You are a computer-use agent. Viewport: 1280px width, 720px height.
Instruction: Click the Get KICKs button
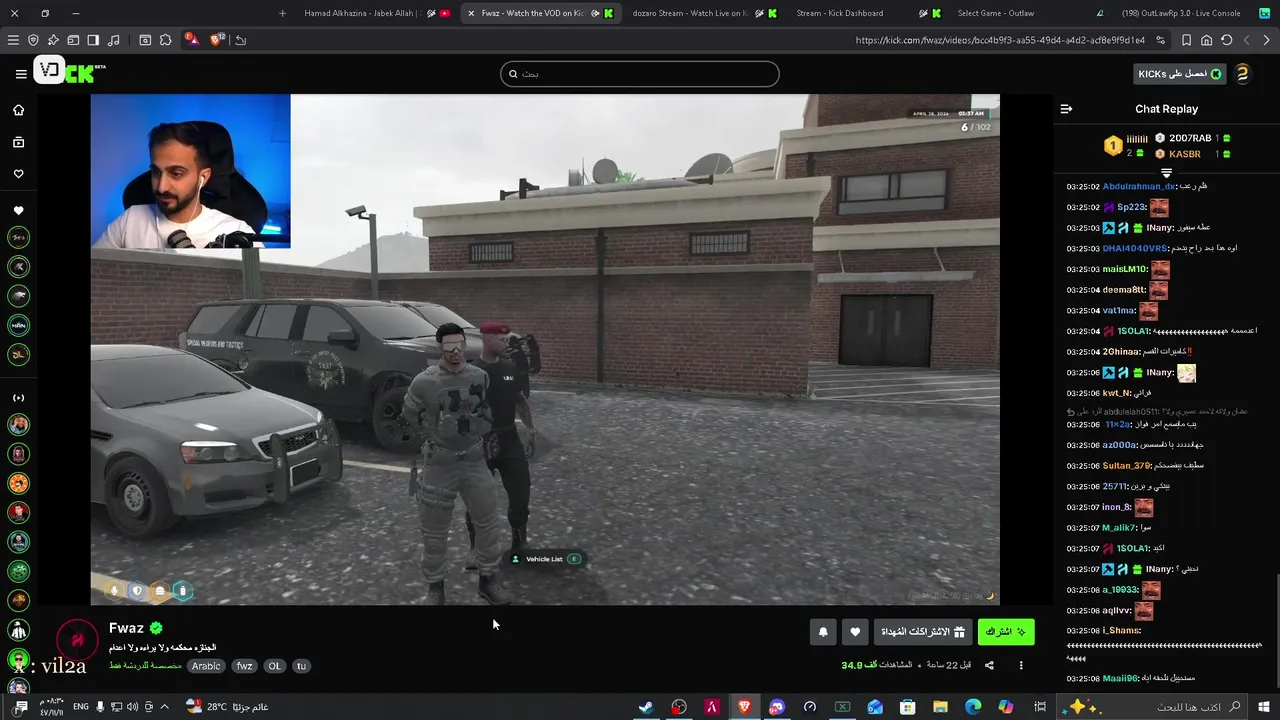click(1180, 74)
